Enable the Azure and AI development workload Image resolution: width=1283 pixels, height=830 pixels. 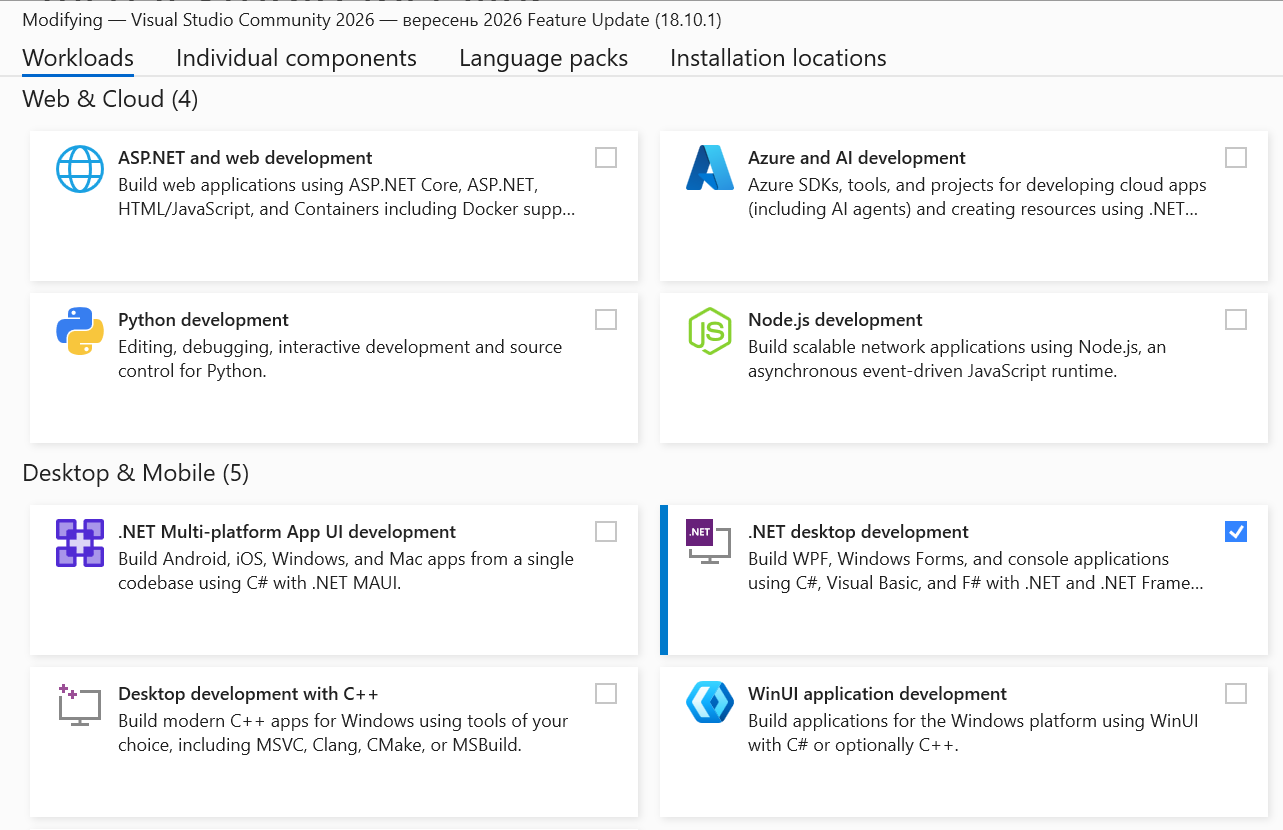1236,157
